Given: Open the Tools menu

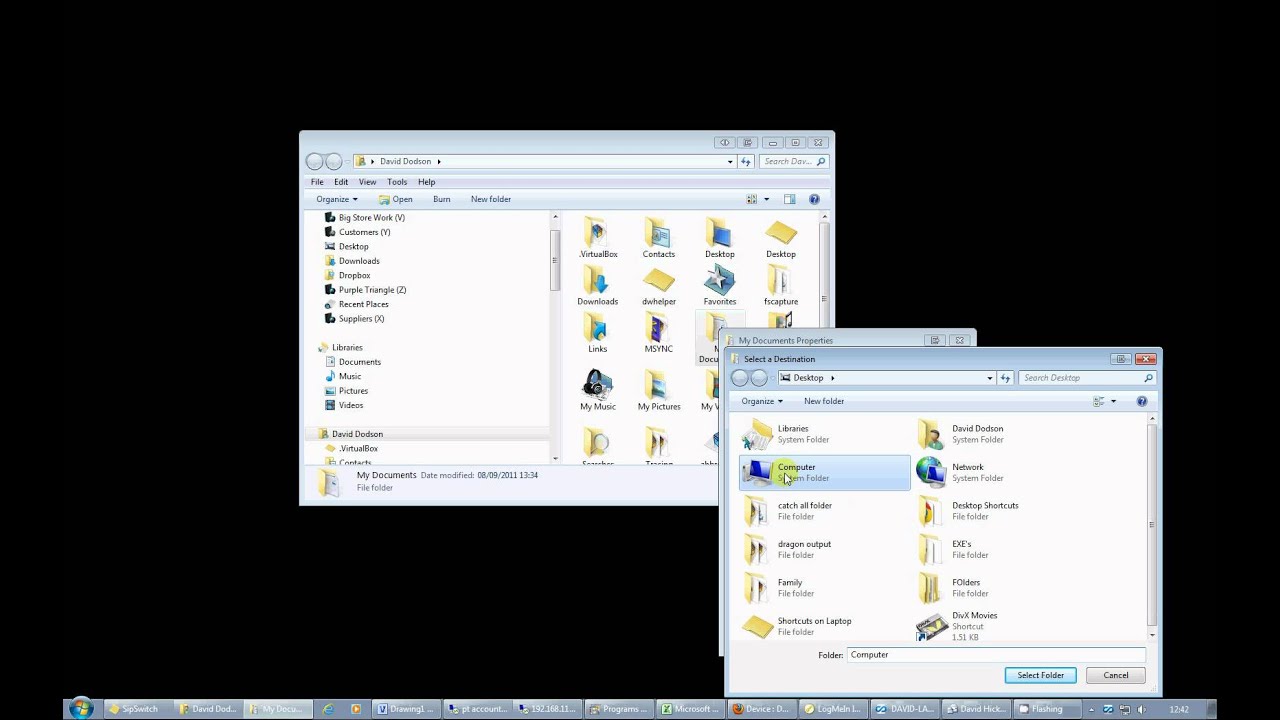Looking at the screenshot, I should pyautogui.click(x=397, y=182).
